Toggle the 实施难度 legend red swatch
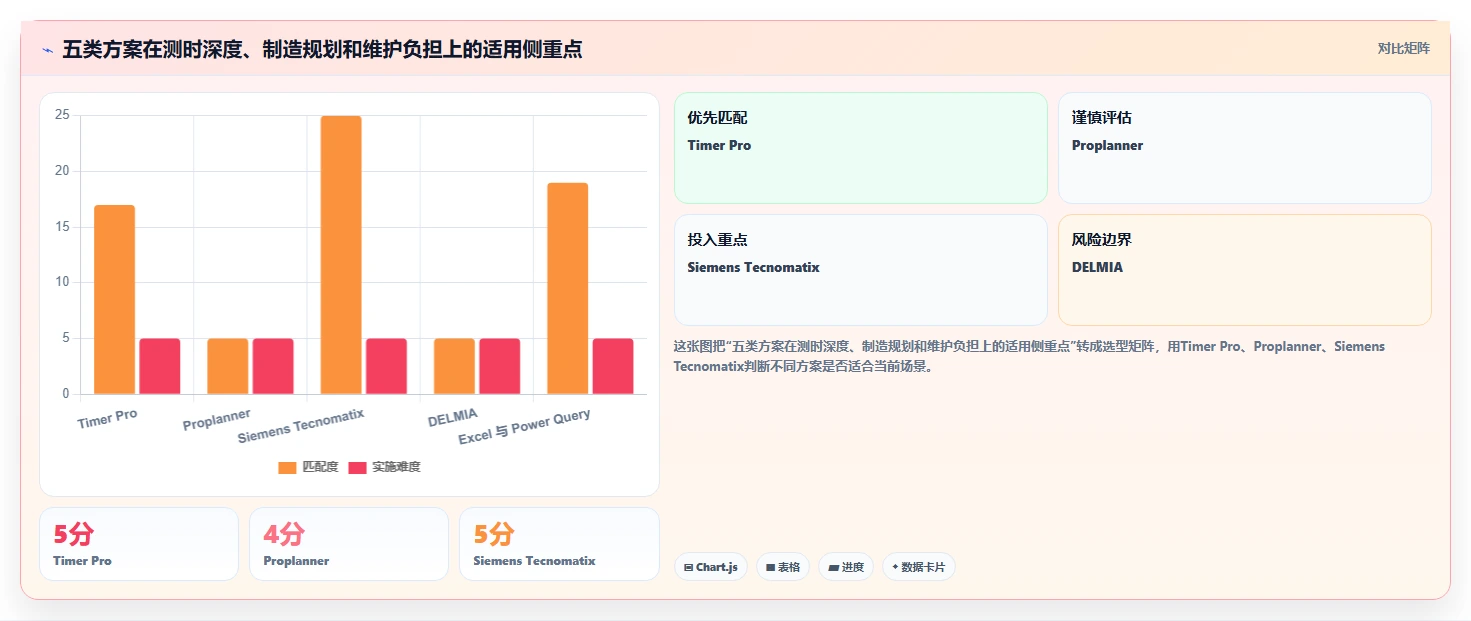Screen dimensions: 1471x621 (x=357, y=467)
